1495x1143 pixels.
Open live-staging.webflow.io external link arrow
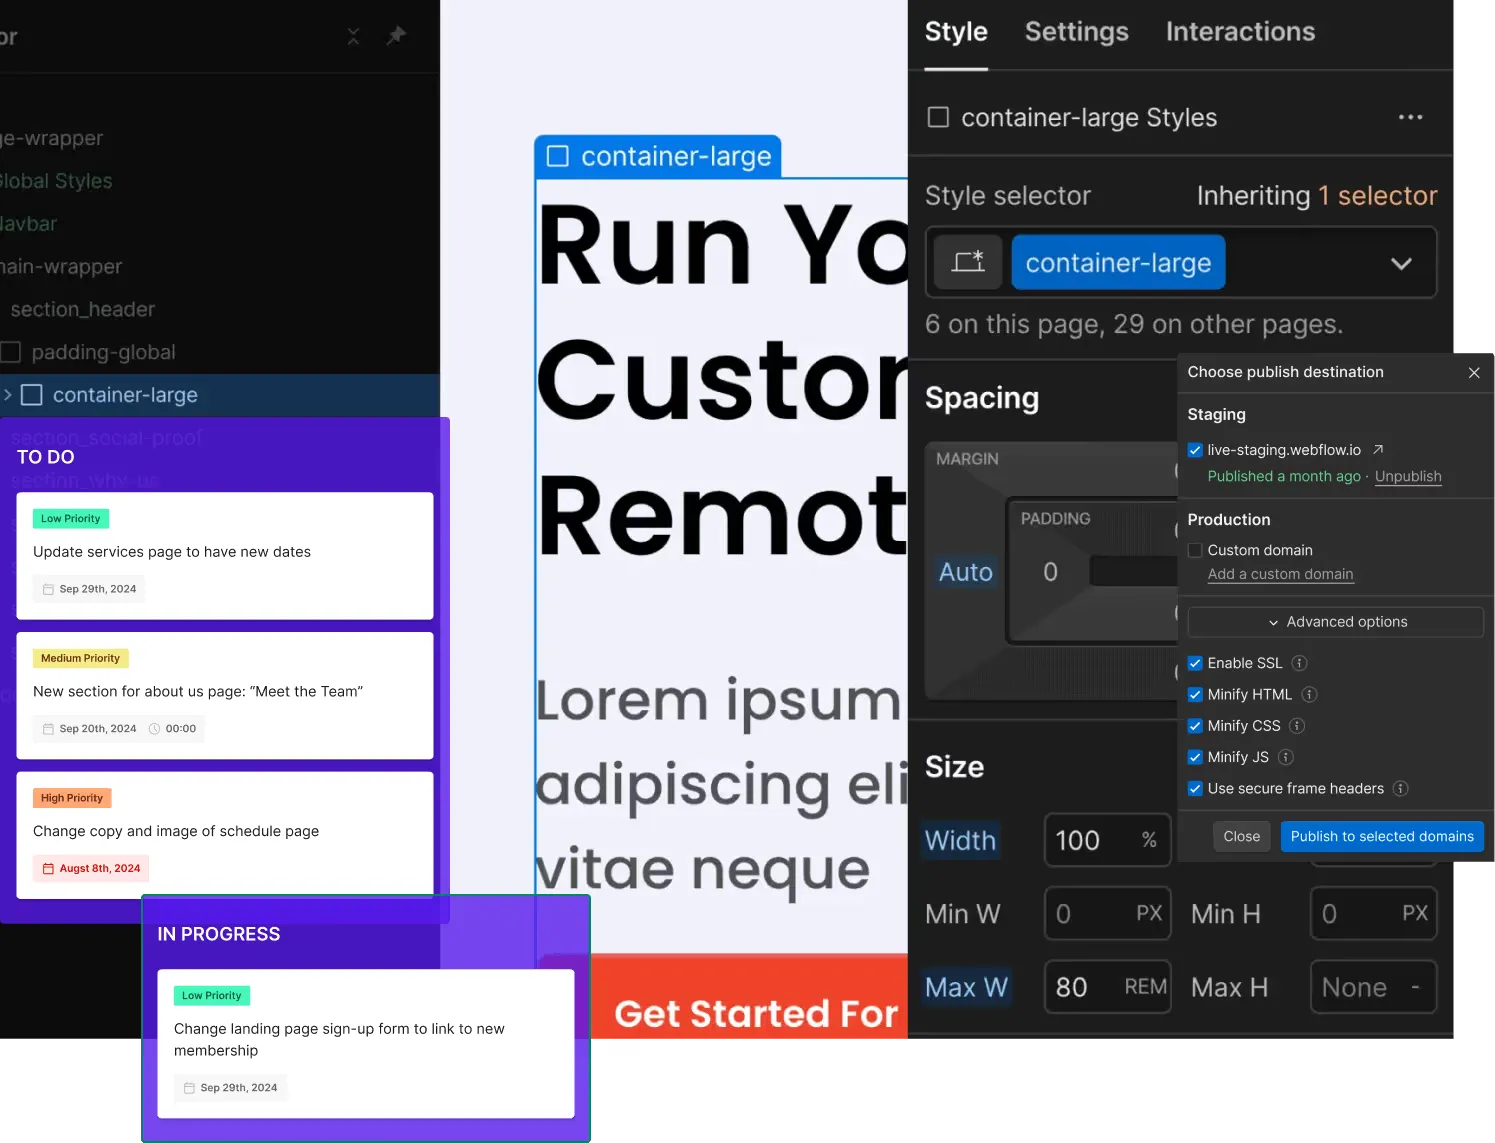tap(1378, 449)
